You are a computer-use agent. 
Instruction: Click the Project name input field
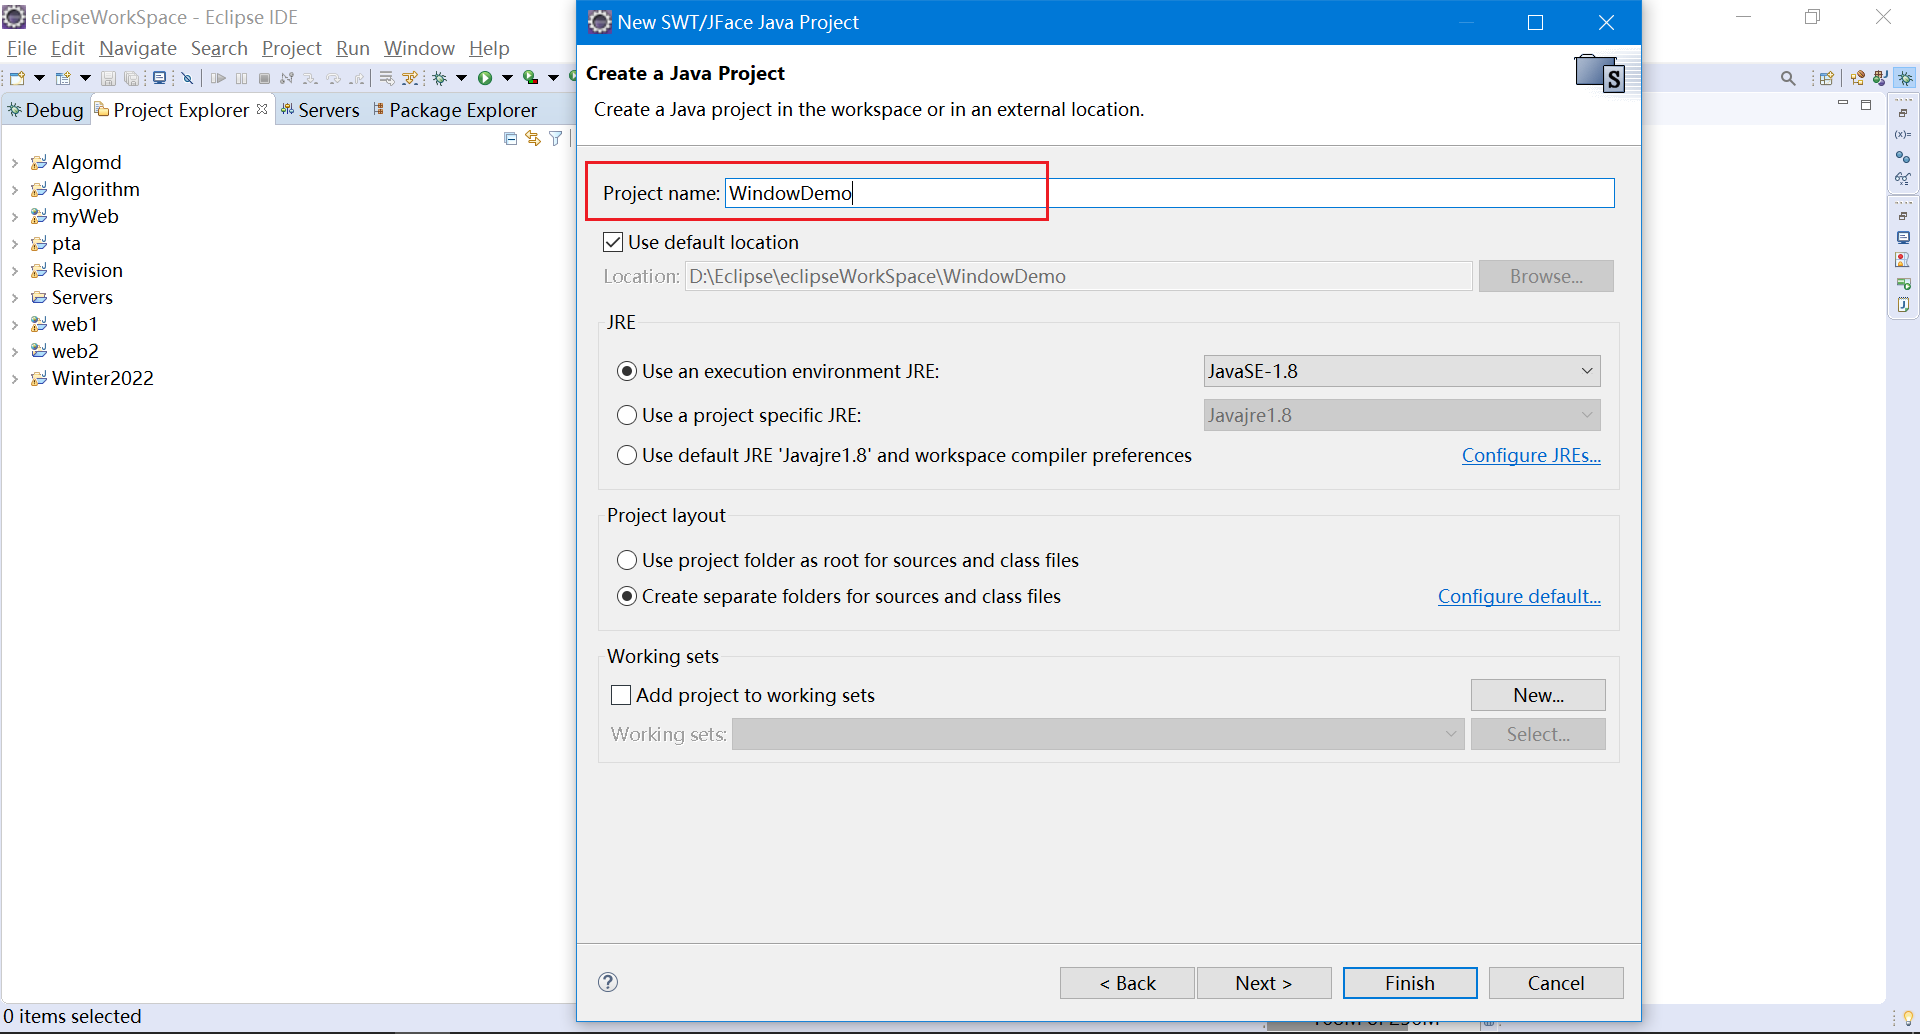click(x=1169, y=193)
